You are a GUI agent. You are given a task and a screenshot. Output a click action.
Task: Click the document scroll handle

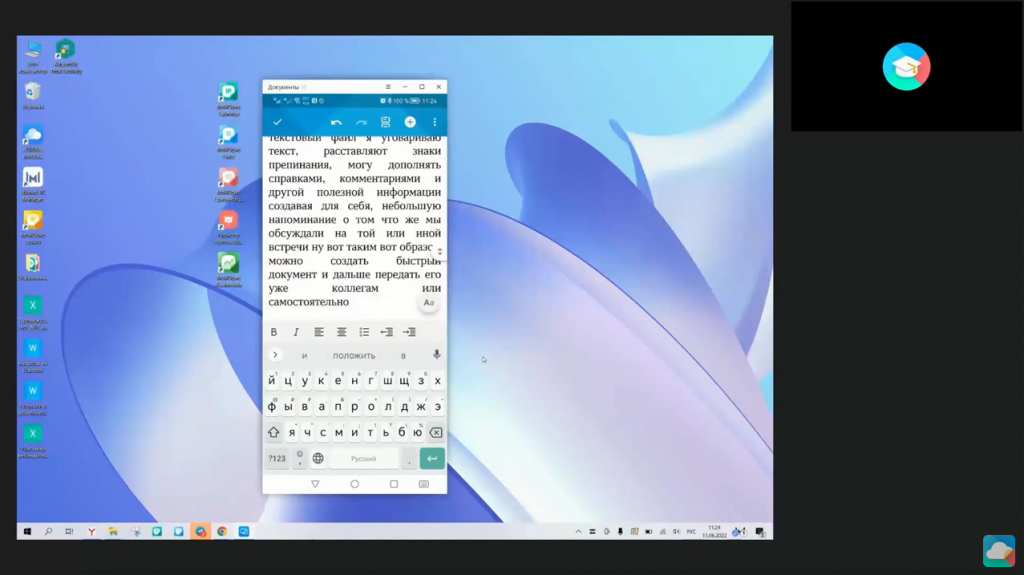[440, 252]
